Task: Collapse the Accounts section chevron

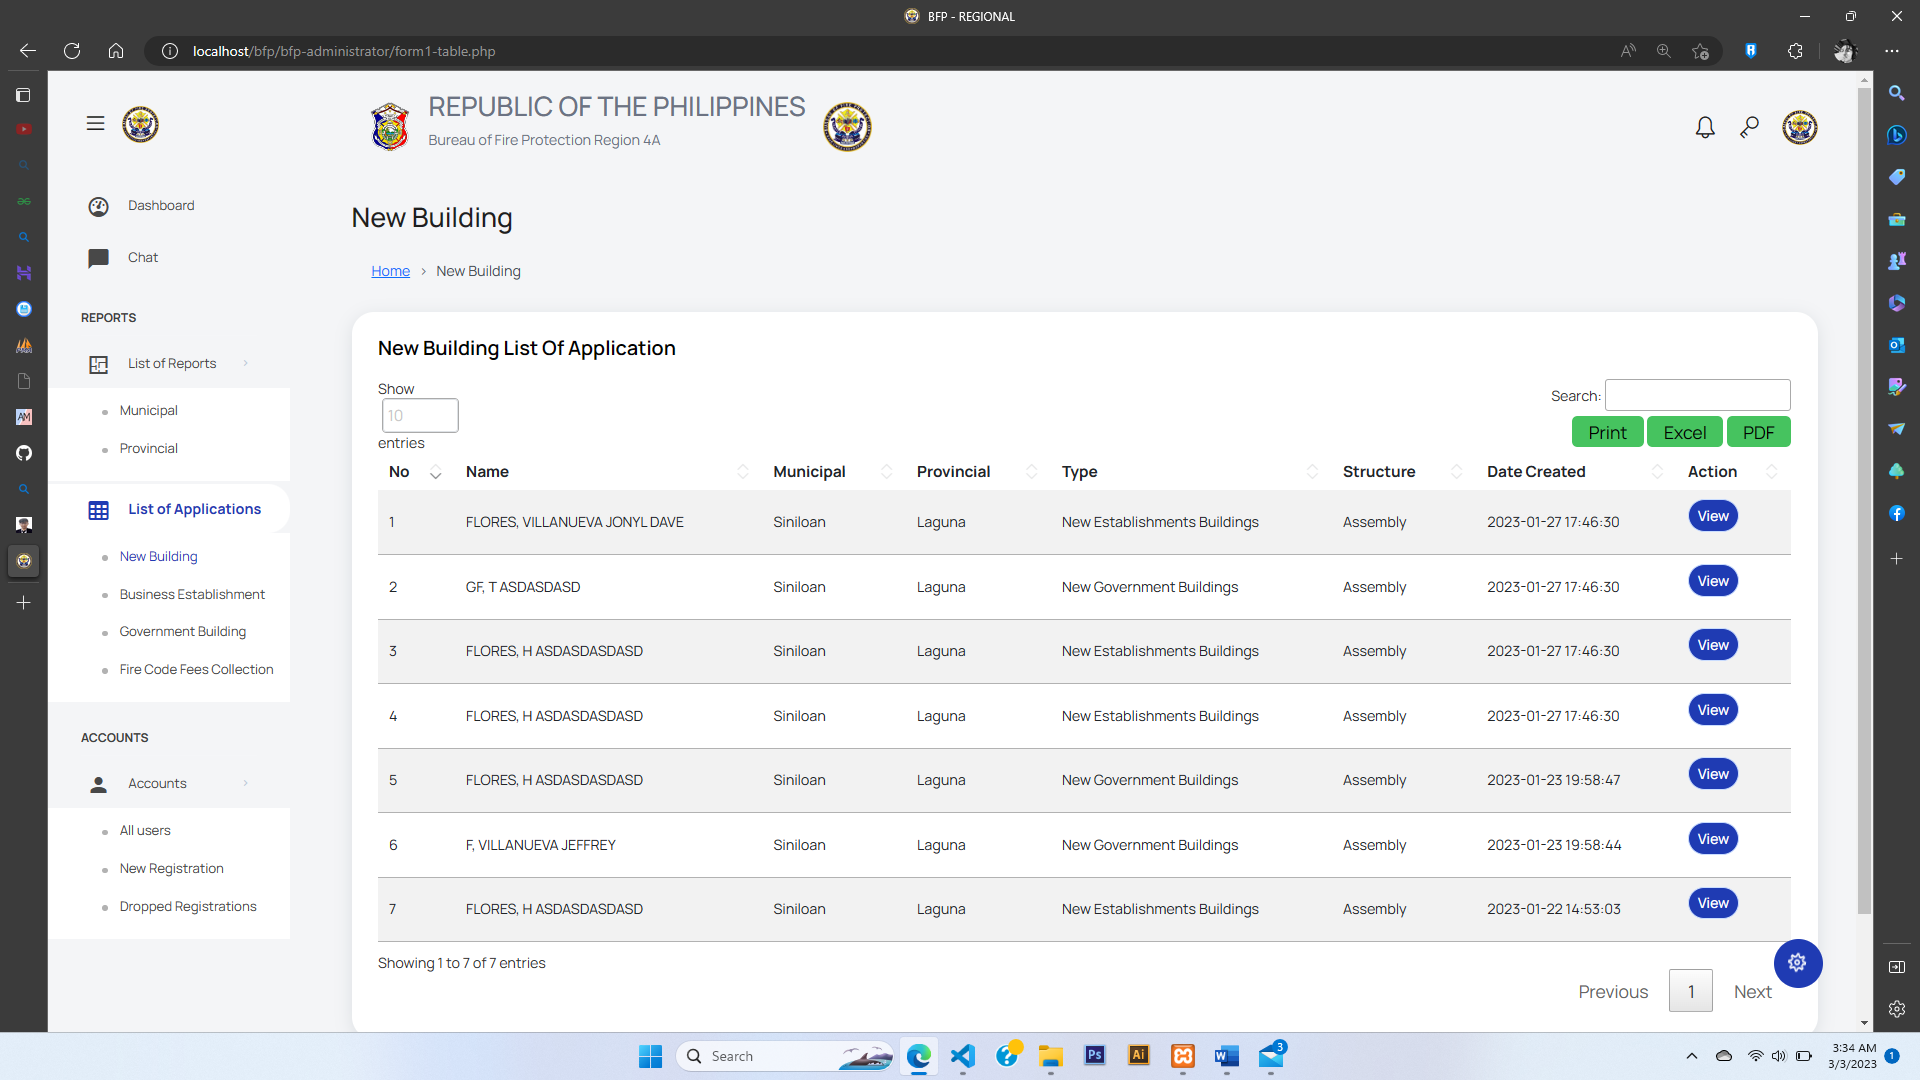Action: coord(246,784)
